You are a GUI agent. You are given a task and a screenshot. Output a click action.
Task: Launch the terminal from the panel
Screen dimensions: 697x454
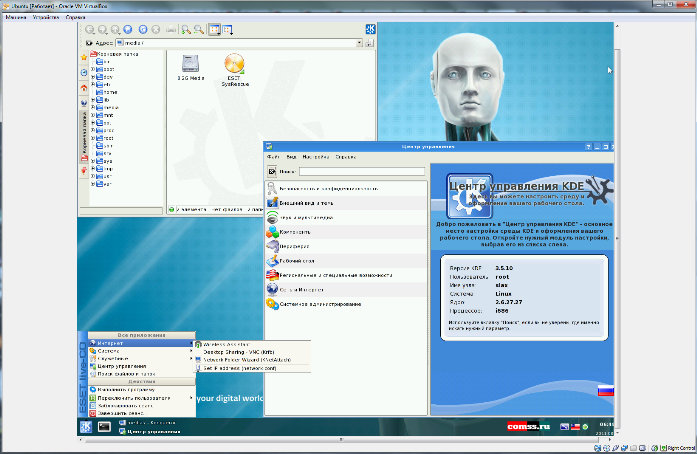tap(104, 427)
